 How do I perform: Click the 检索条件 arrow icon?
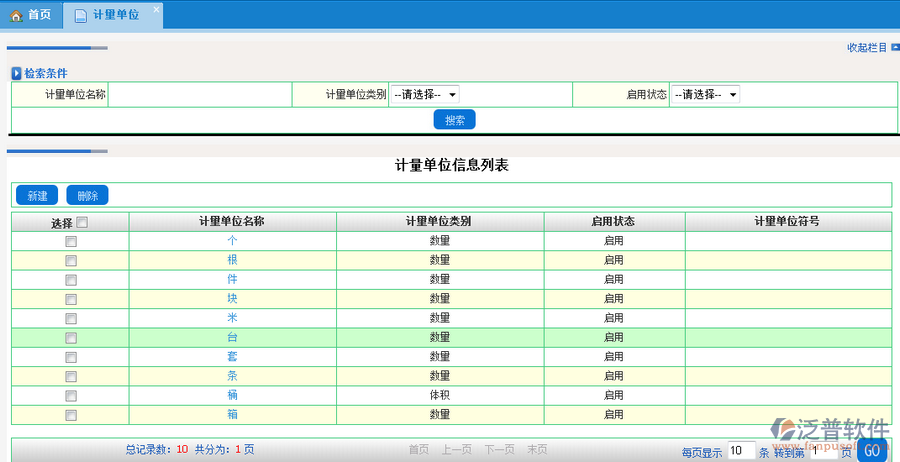pyautogui.click(x=16, y=74)
